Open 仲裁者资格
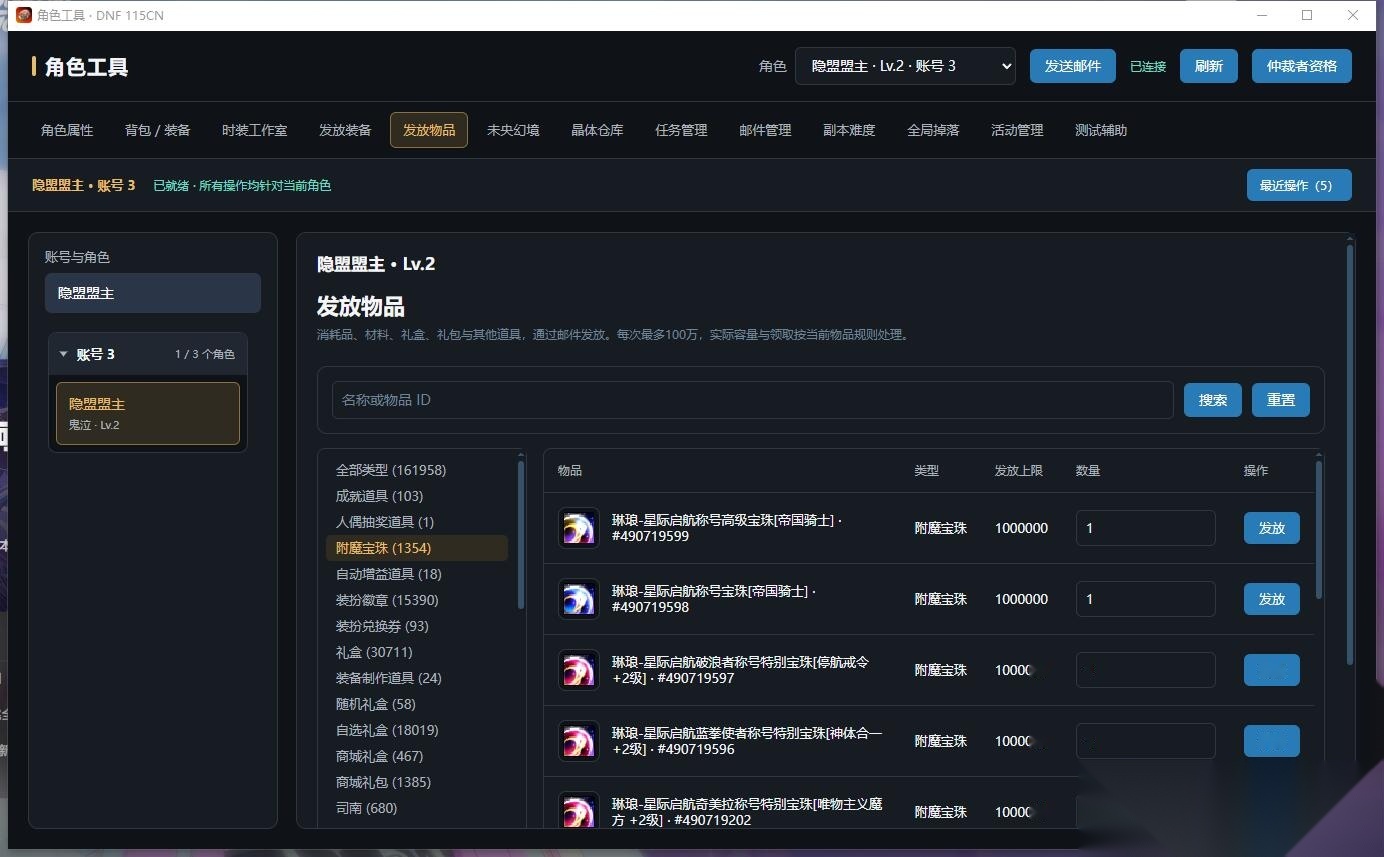Viewport: 1384px width, 857px height. click(1302, 66)
